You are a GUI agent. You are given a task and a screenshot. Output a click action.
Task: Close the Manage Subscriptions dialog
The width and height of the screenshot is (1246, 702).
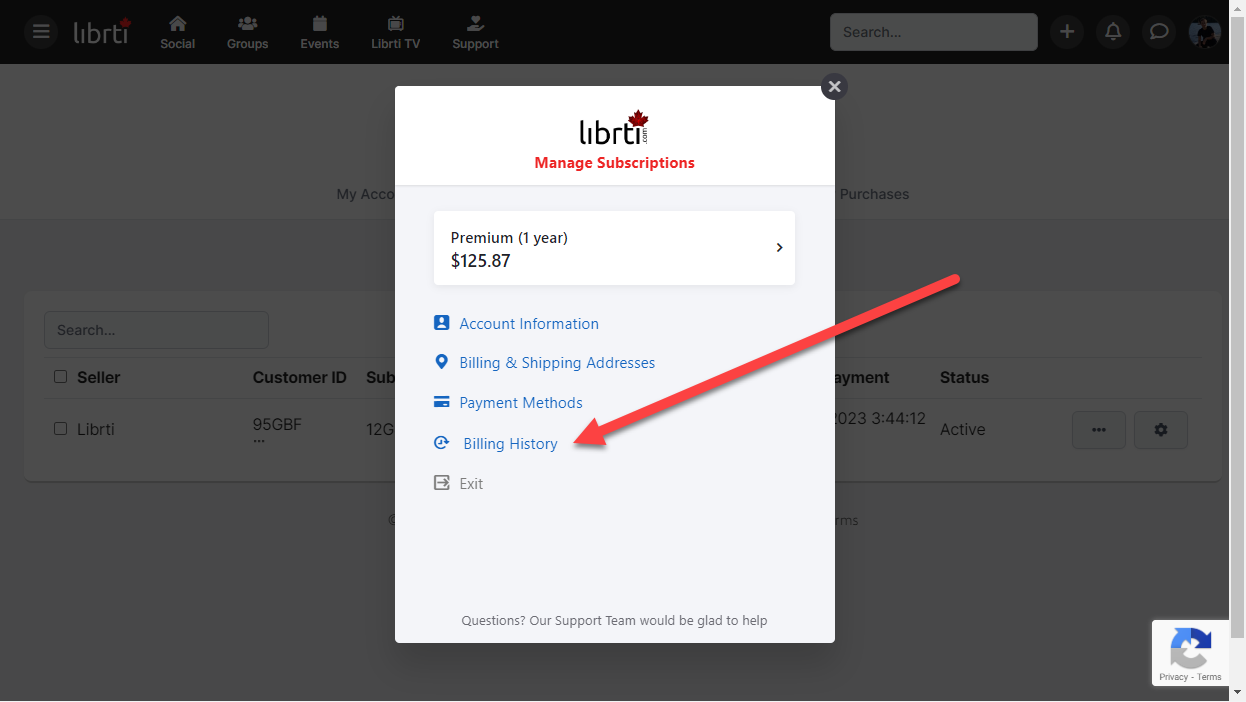834,86
